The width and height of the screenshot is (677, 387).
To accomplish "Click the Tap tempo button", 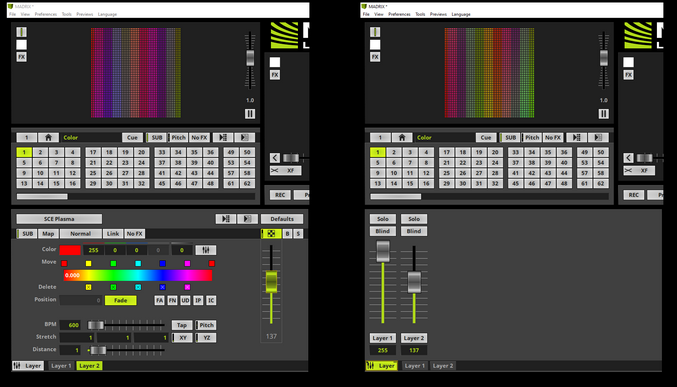I will tap(182, 325).
